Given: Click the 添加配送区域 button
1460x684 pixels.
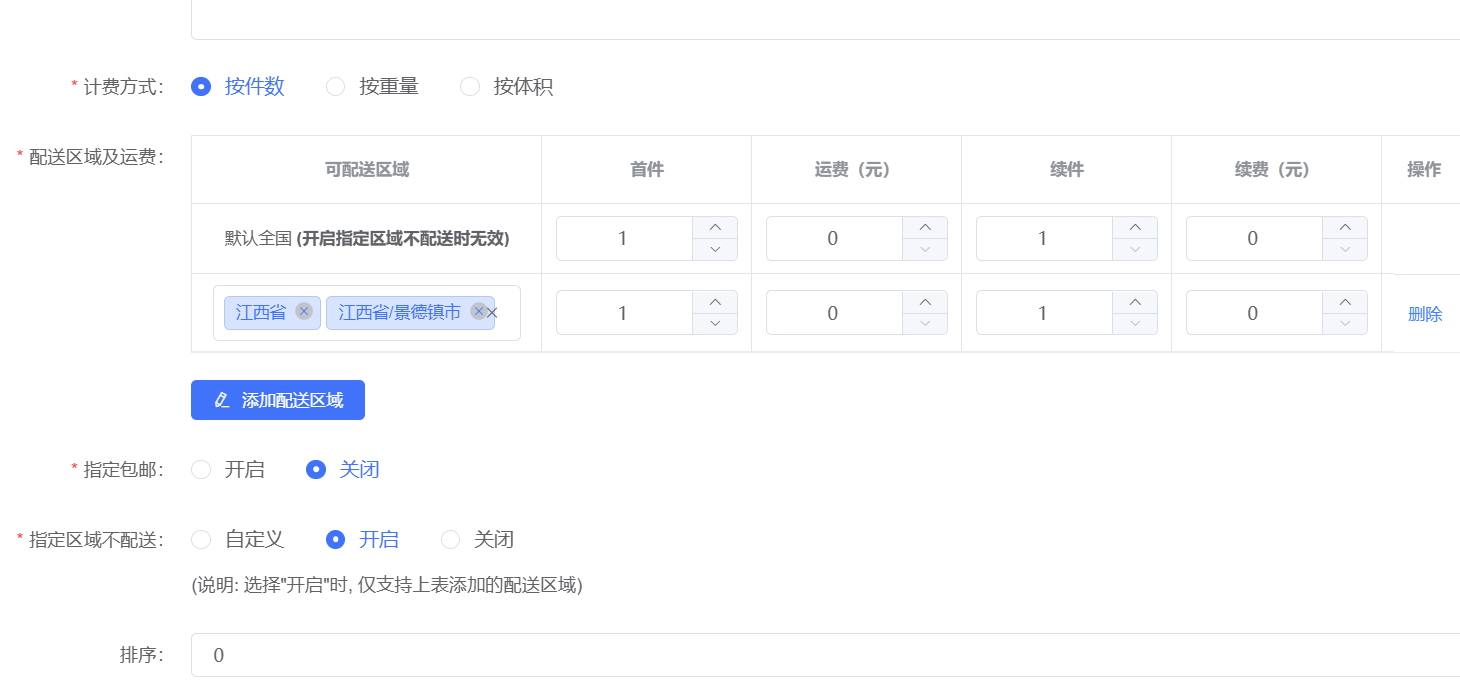Looking at the screenshot, I should pos(278,400).
